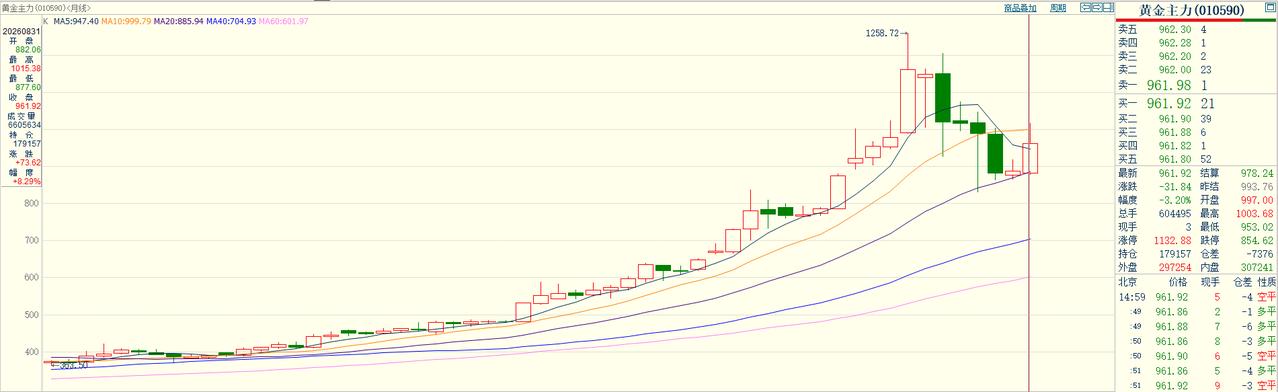Click the 买三 961.88 order row
1278x392 pixels.
(1197, 132)
